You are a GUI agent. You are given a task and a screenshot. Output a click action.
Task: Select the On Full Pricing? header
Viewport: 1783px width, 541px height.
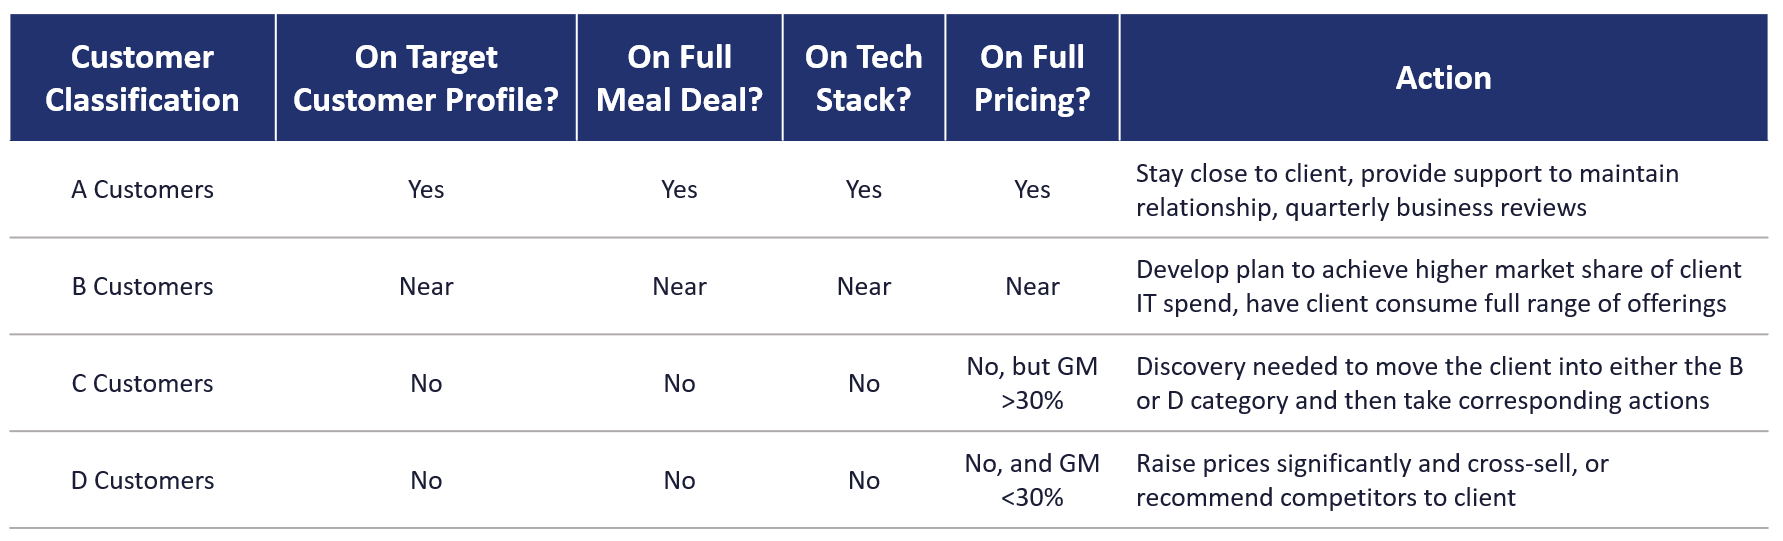1032,78
